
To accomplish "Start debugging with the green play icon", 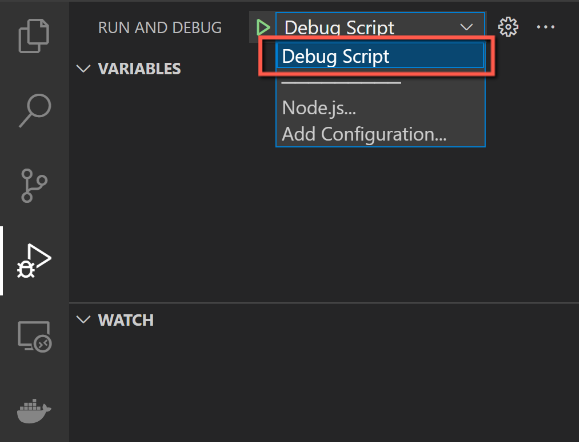I will [x=263, y=27].
